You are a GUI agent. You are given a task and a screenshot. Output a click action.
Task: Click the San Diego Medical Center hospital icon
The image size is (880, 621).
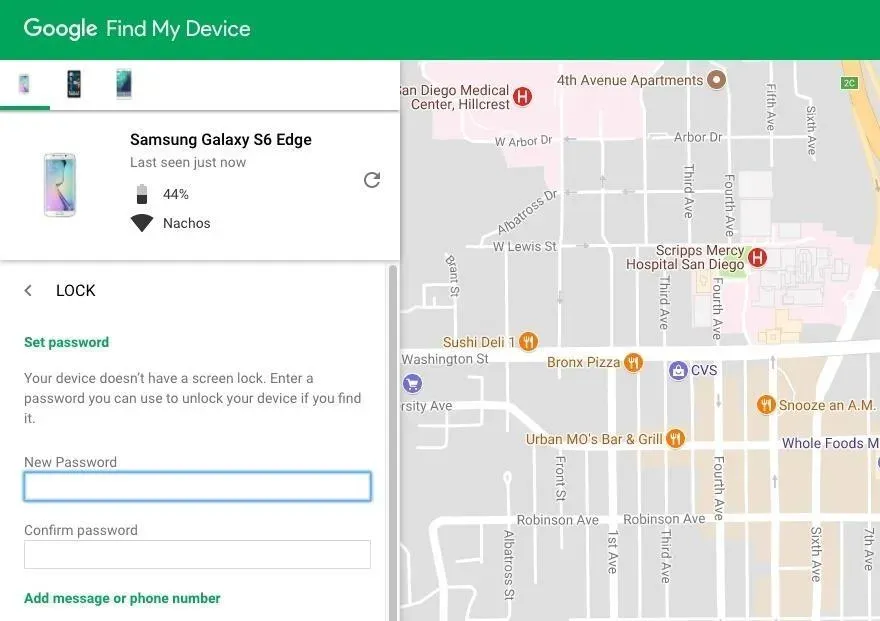point(521,96)
